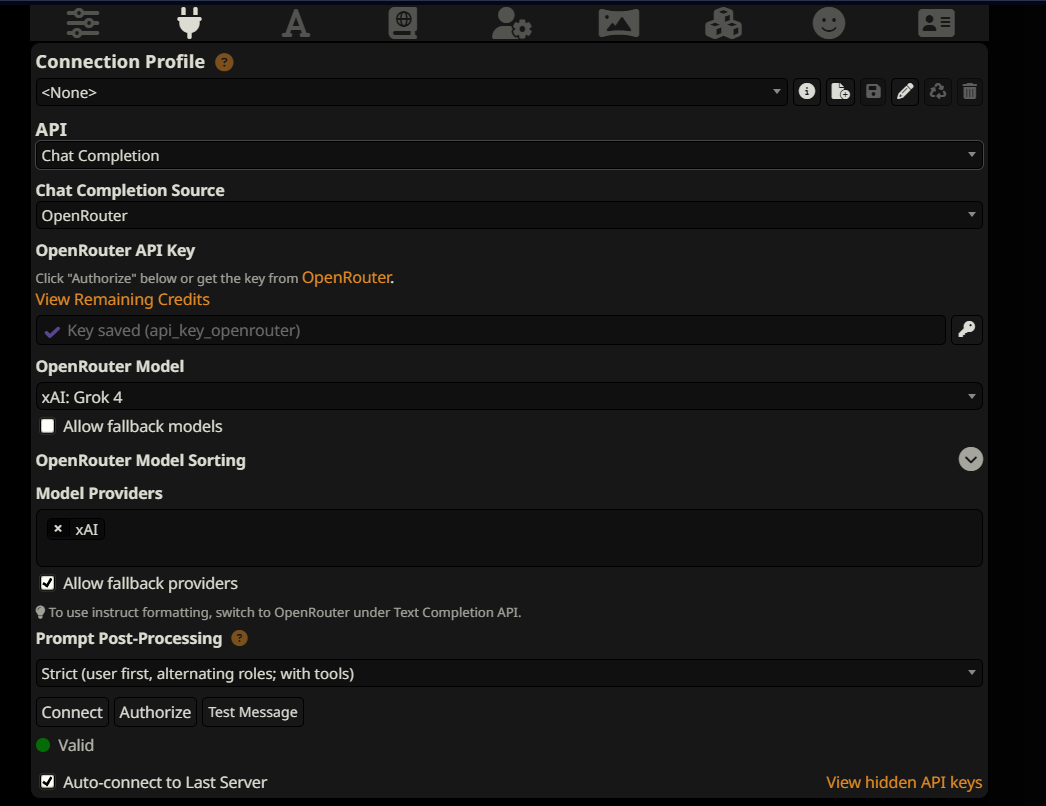The width and height of the screenshot is (1046, 806).
Task: Open the Prompt Post-Processing Strict dropdown
Action: coord(509,673)
